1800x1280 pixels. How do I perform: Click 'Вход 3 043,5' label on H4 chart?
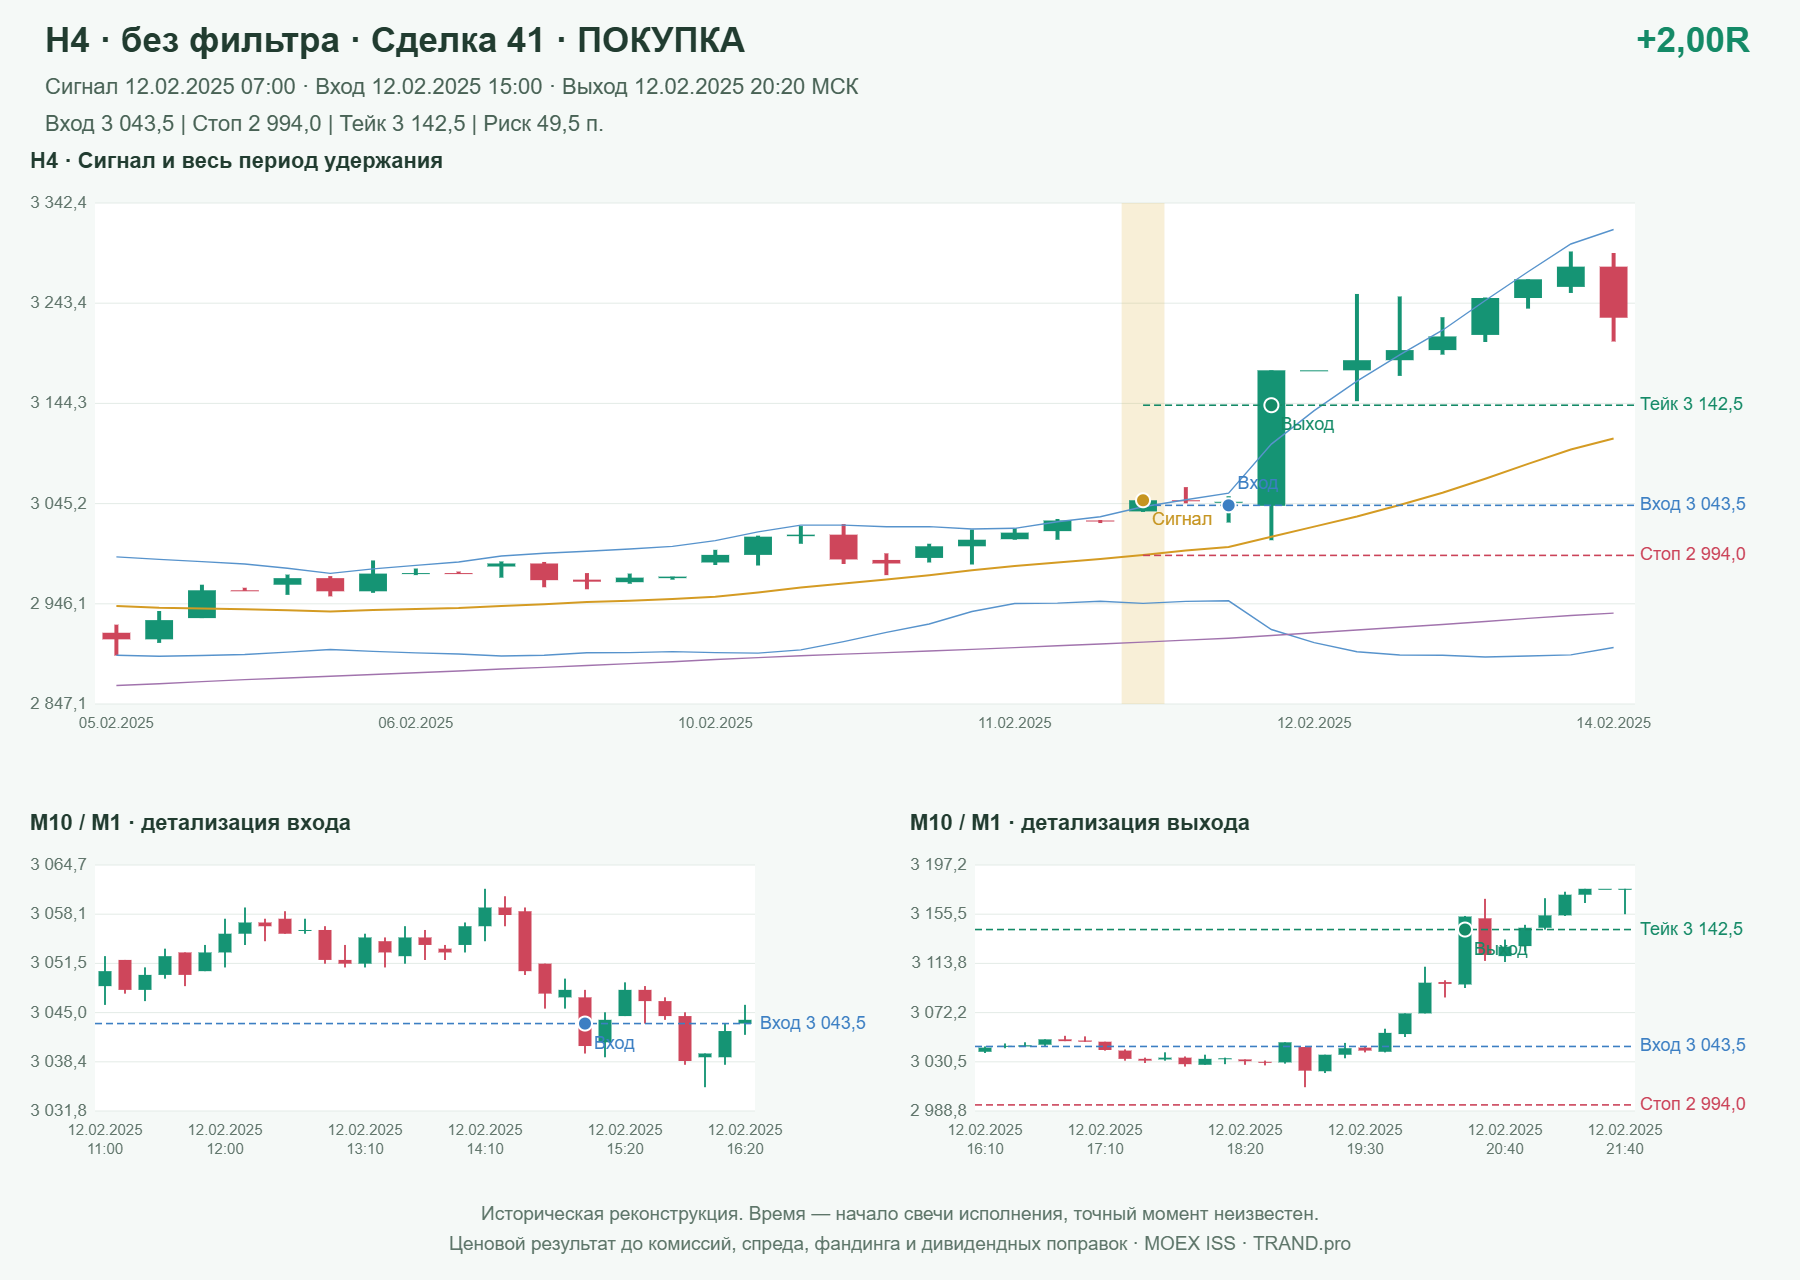[x=1692, y=504]
